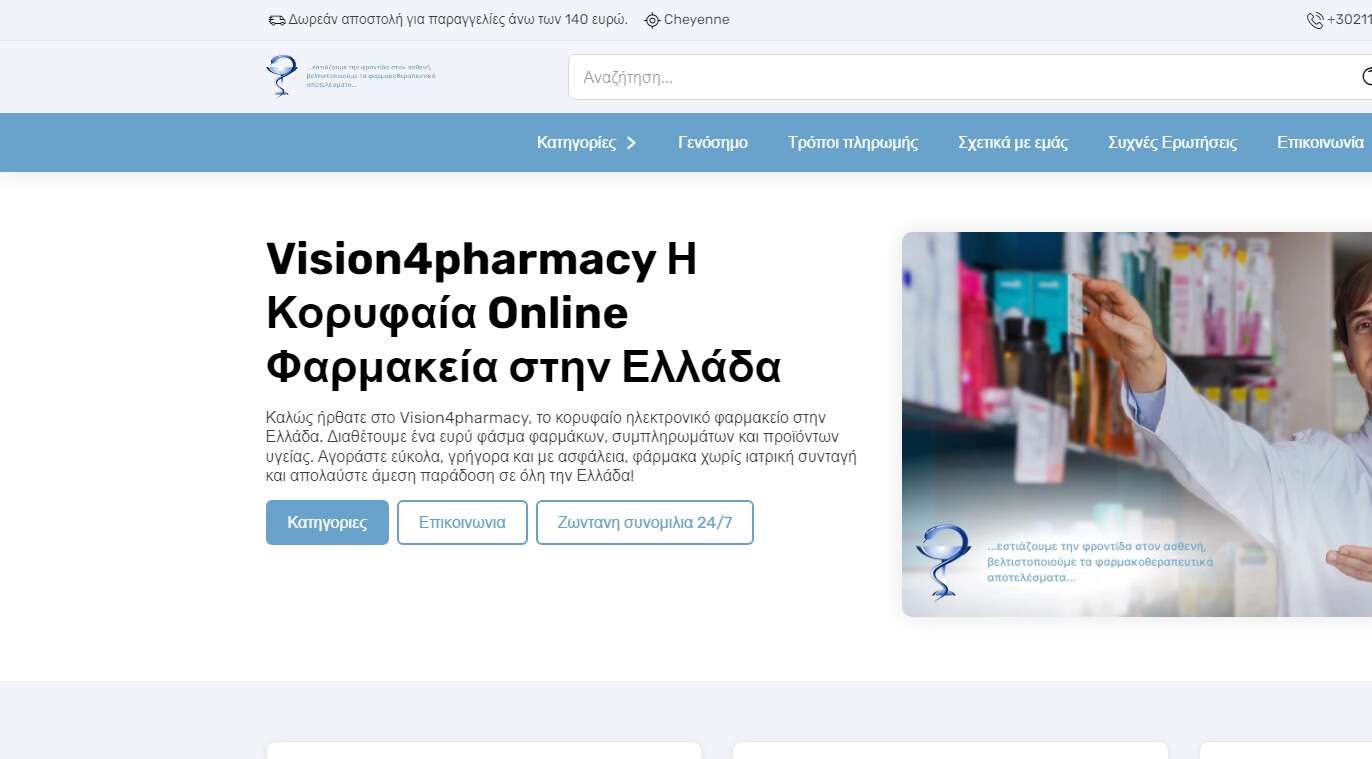Click the phone icon in top bar
The height and width of the screenshot is (759, 1372).
[1315, 20]
